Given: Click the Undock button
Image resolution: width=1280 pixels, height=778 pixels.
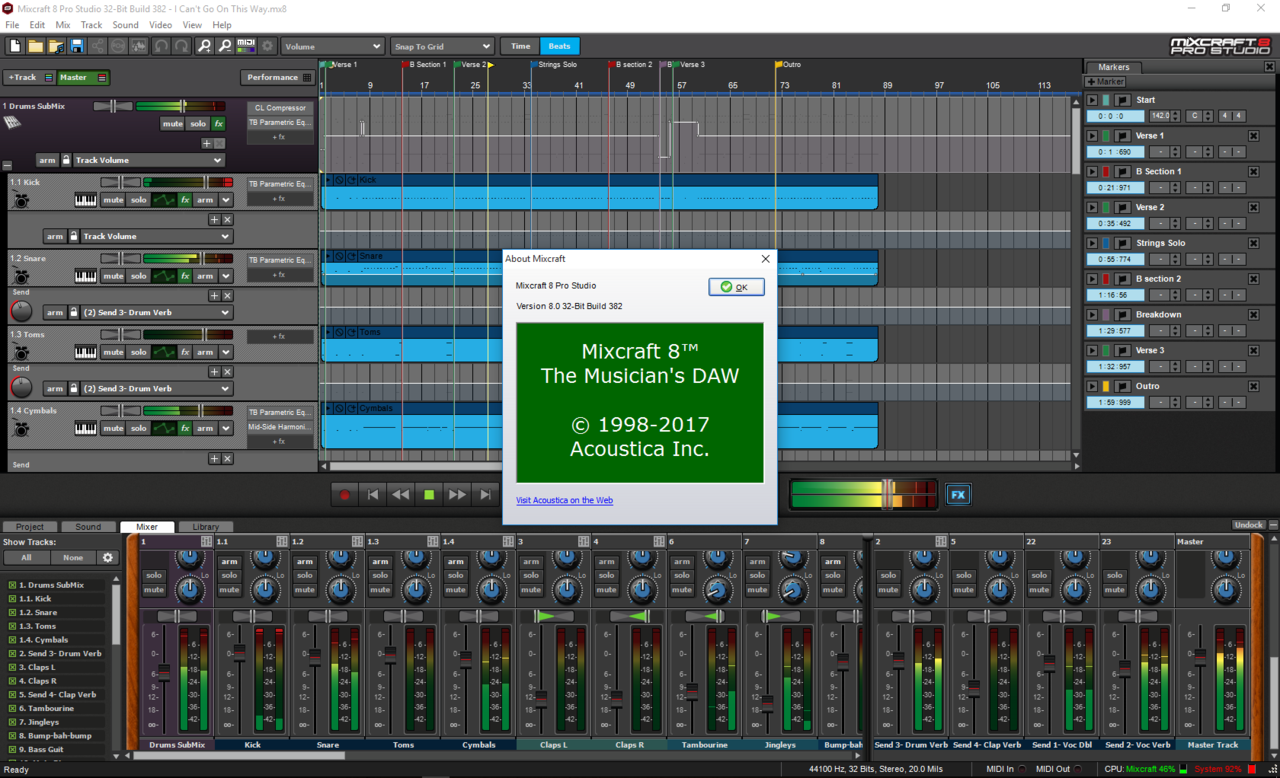Looking at the screenshot, I should pos(1249,525).
